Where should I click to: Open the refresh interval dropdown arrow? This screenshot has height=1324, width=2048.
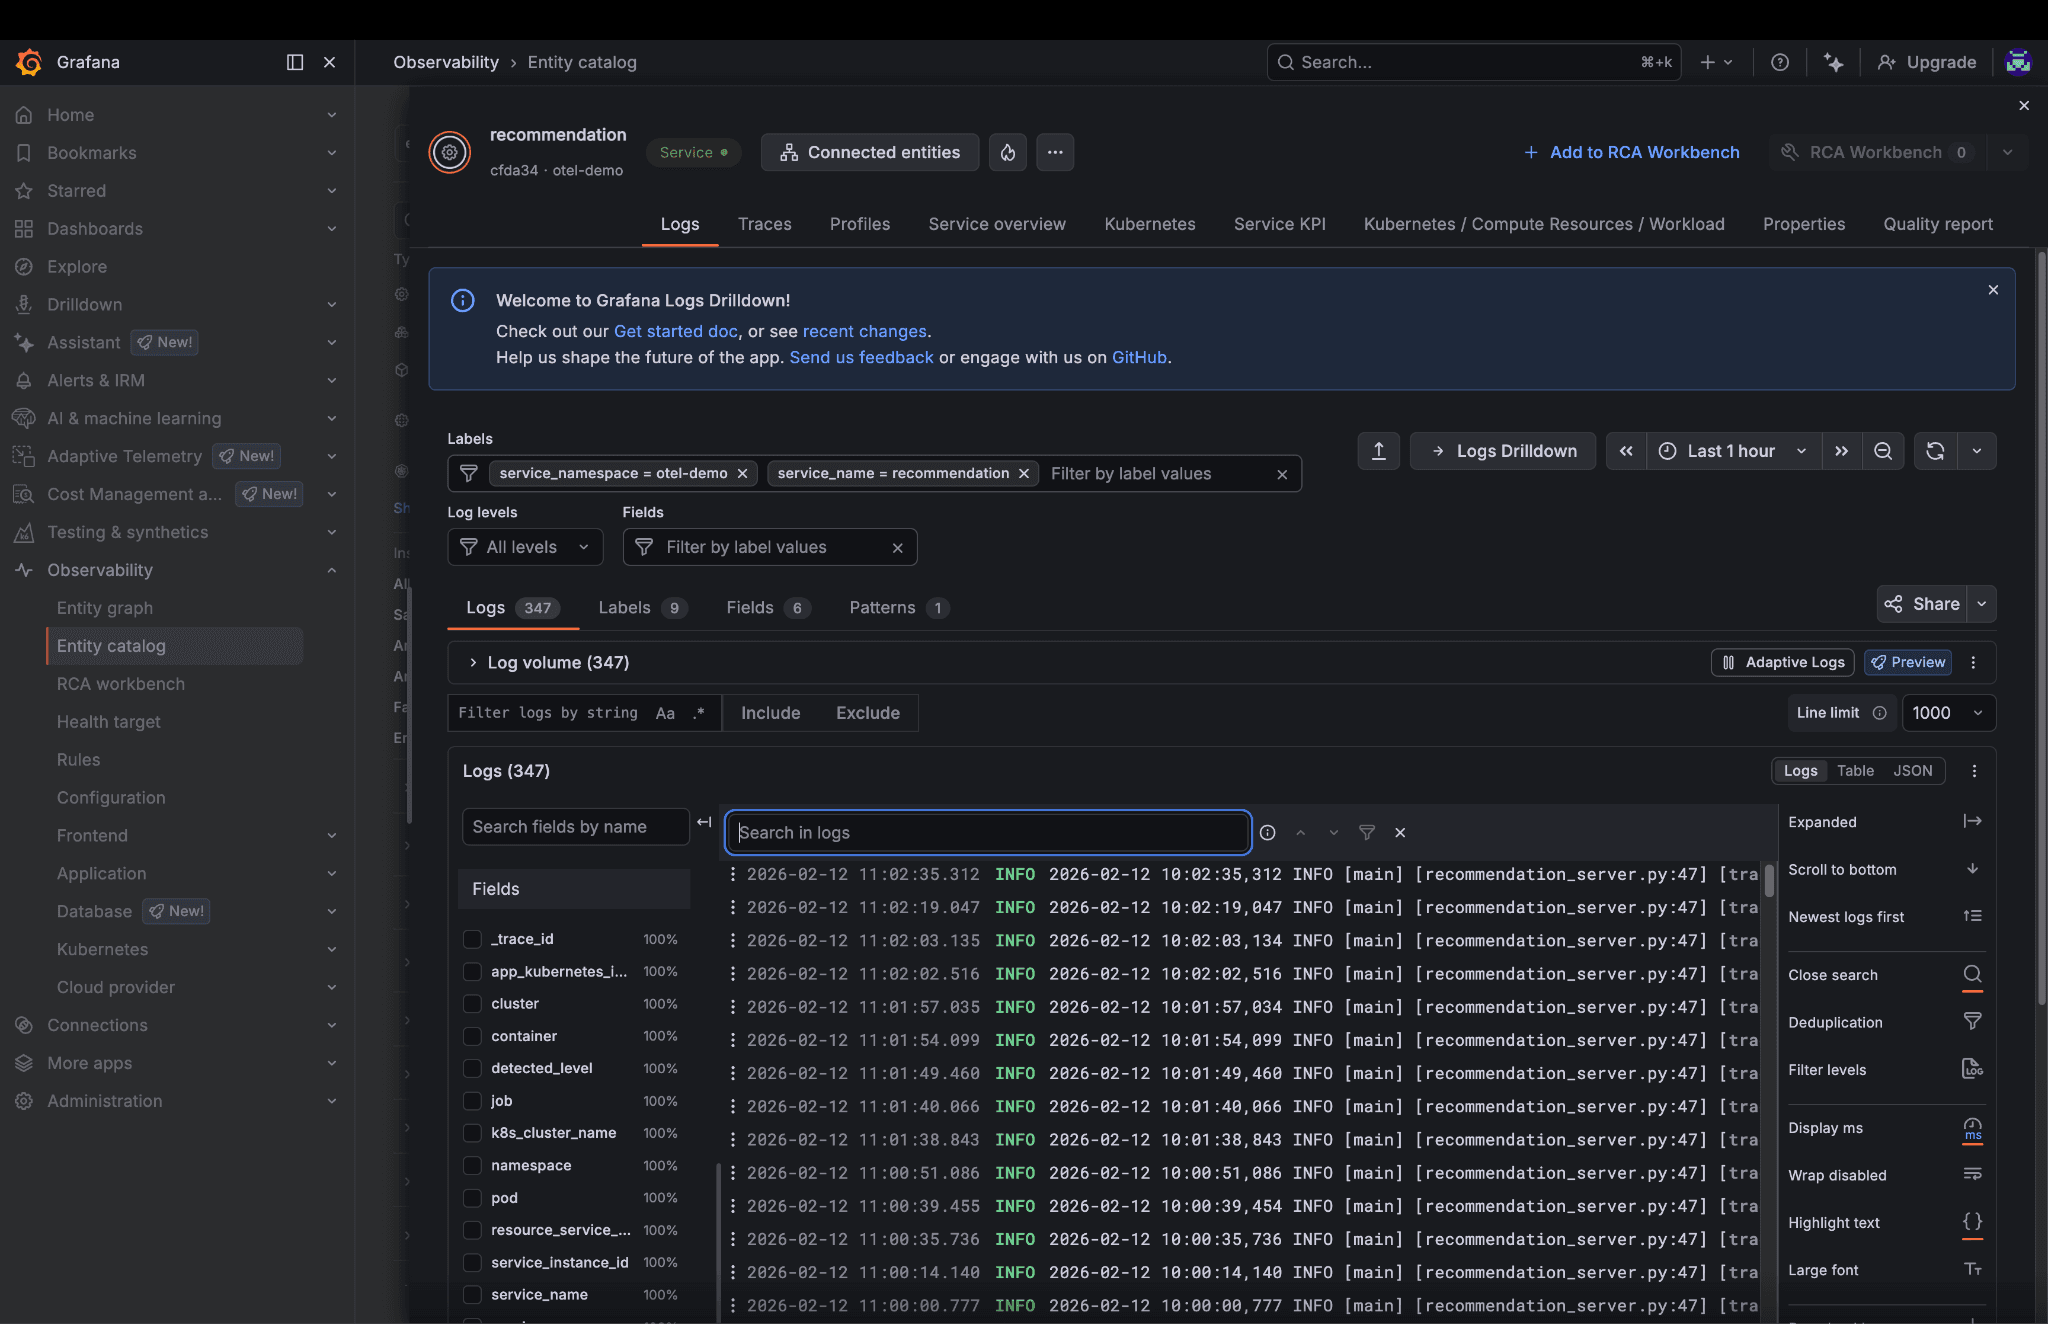pos(1977,451)
